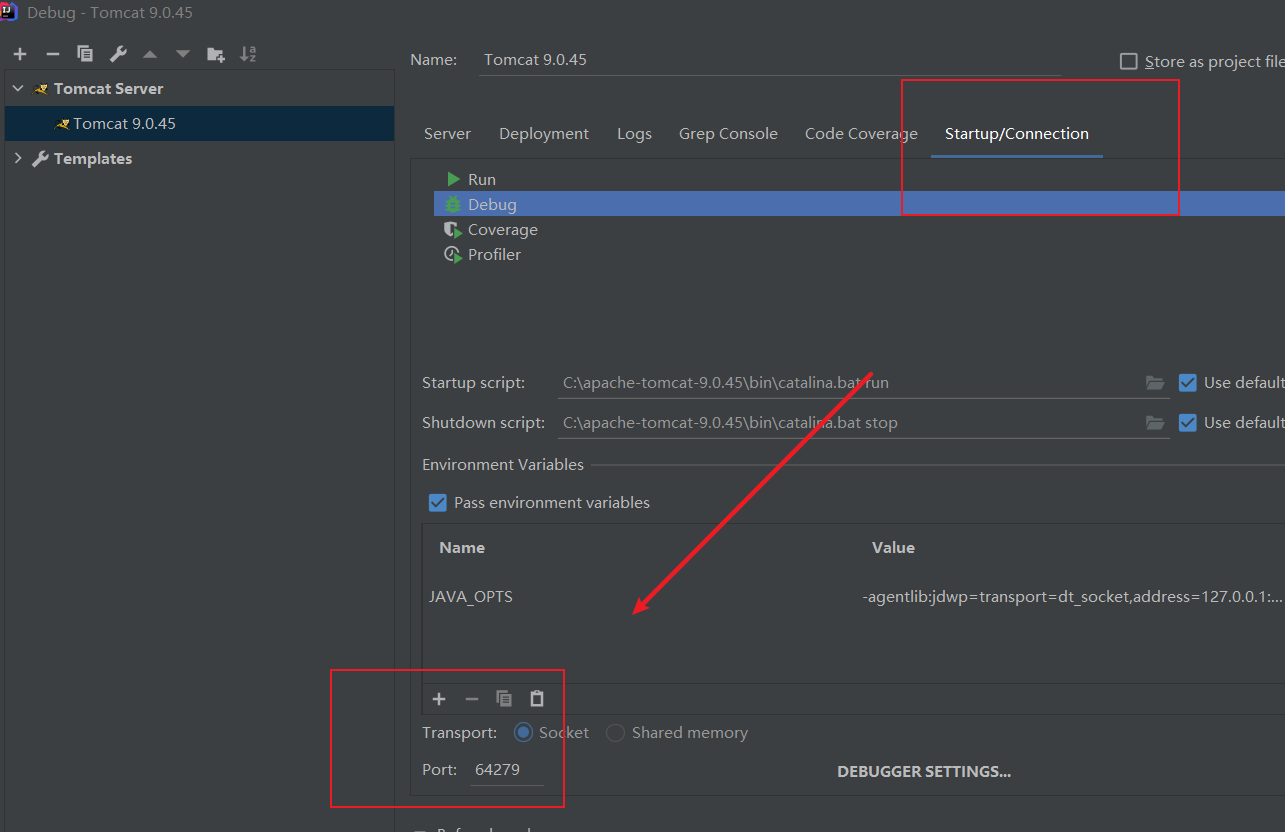Viewport: 1285px width, 832px height.
Task: Click the Value column header in variables table
Action: pyautogui.click(x=893, y=548)
